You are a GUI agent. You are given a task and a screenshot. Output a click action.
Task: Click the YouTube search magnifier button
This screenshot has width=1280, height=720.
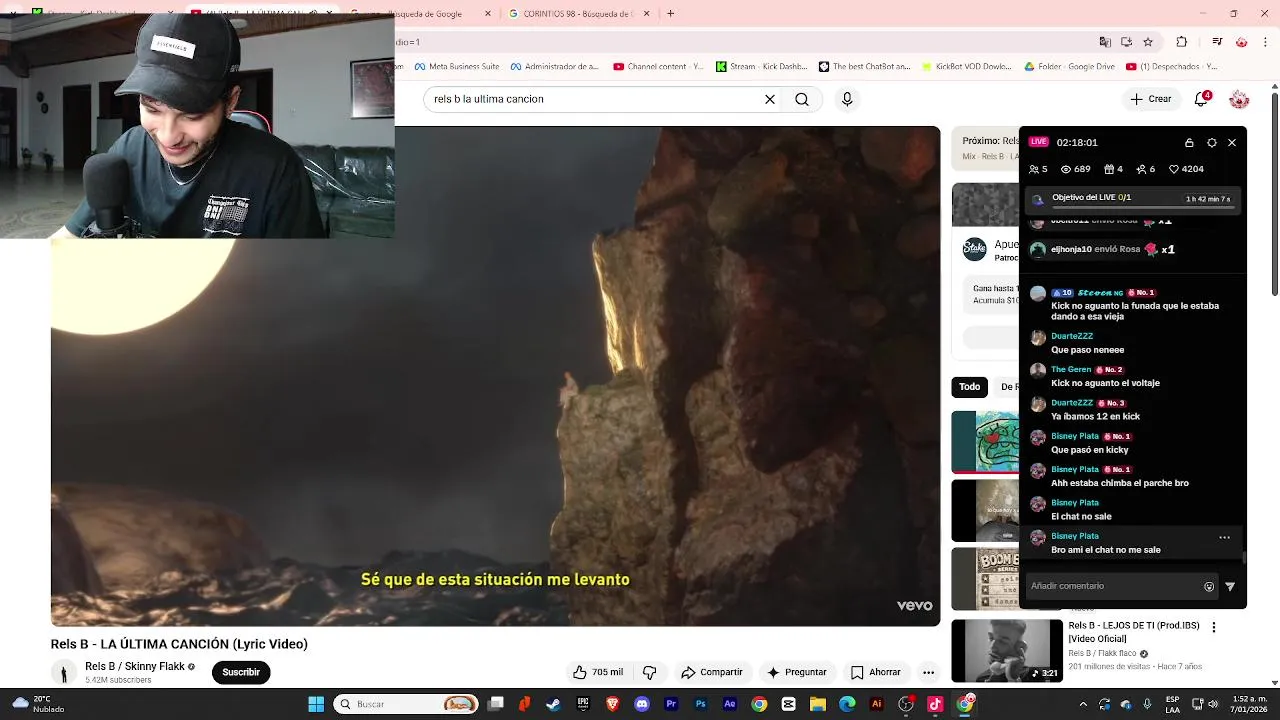[802, 99]
